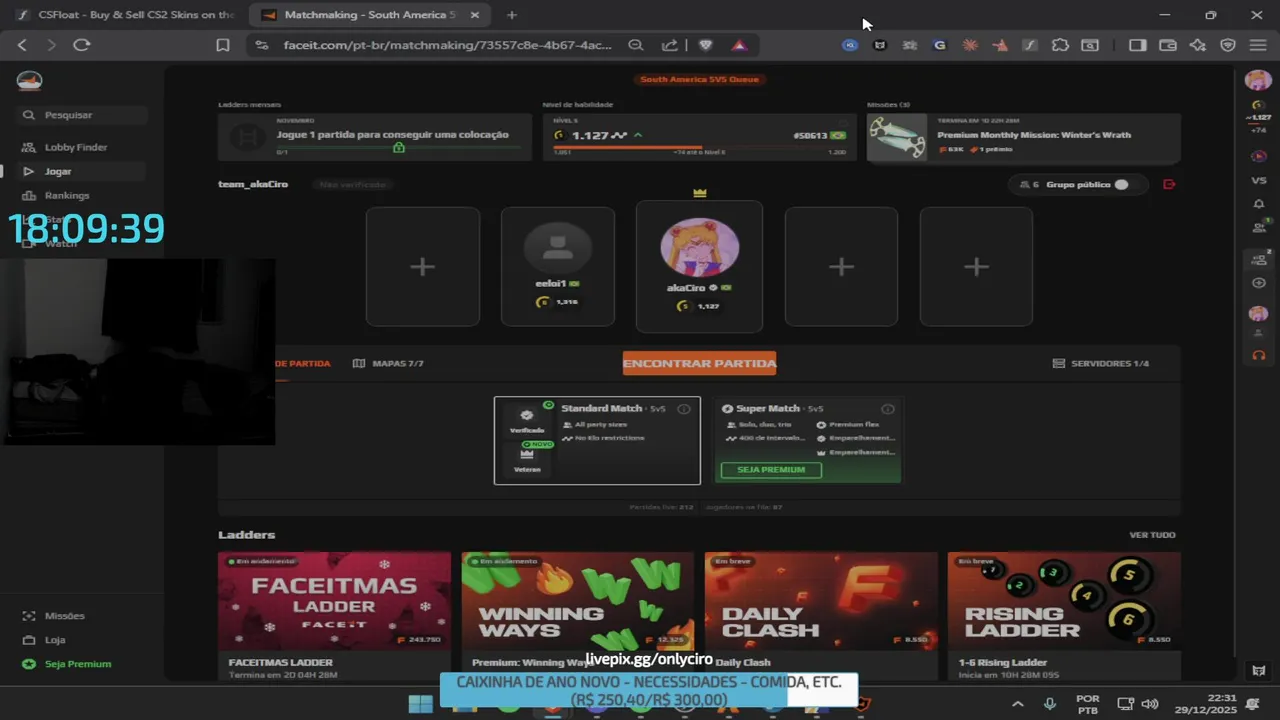
Task: Open the akaCiro player card
Action: point(699,266)
